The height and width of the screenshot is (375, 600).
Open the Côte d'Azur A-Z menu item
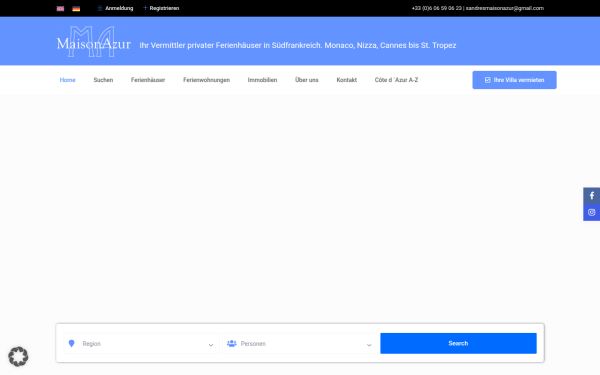tap(396, 80)
